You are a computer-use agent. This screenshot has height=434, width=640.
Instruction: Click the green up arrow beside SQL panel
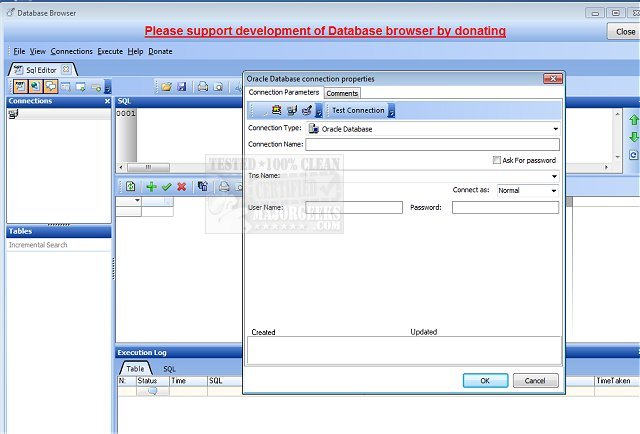point(634,120)
